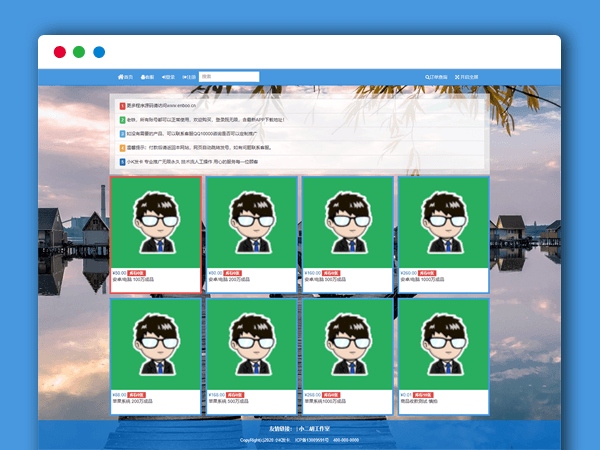Click the home icon labeled 首页
The height and width of the screenshot is (450, 600).
pos(125,76)
